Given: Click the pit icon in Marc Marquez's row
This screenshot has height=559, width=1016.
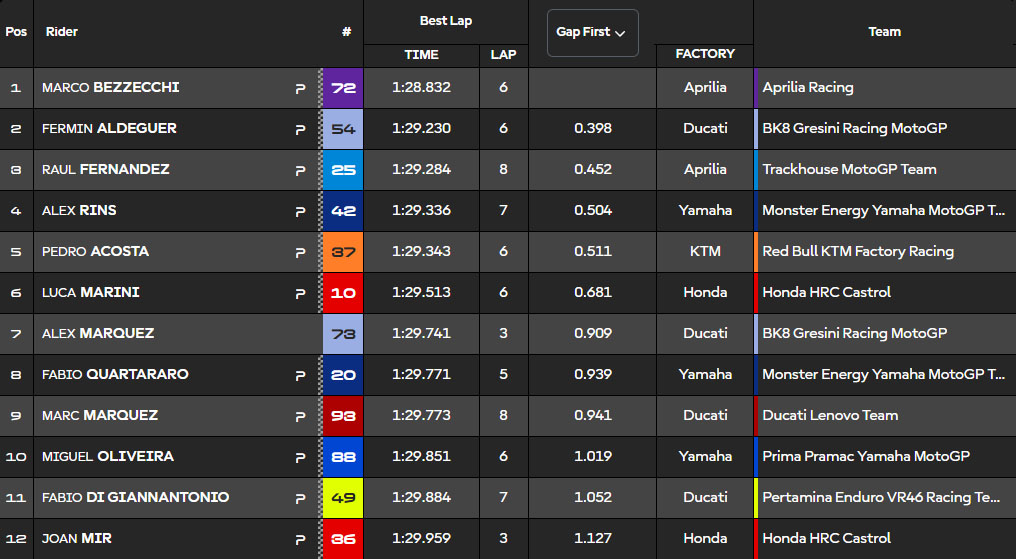Looking at the screenshot, I should (300, 416).
